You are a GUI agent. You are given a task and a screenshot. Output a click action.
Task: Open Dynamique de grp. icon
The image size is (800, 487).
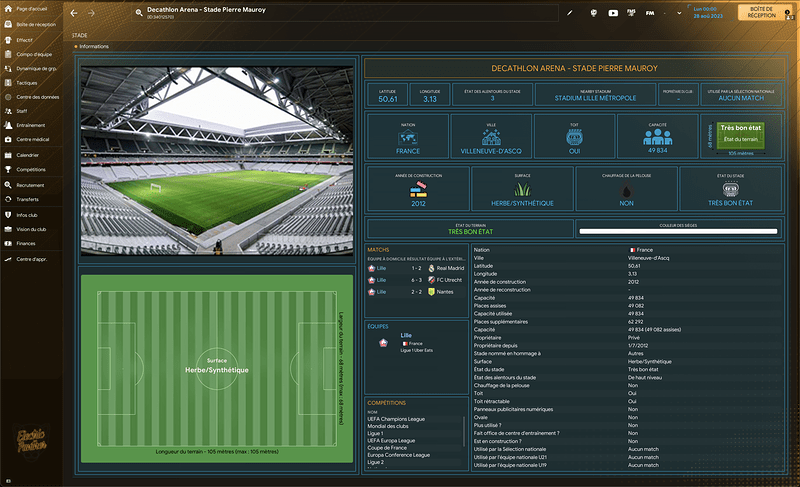point(8,68)
